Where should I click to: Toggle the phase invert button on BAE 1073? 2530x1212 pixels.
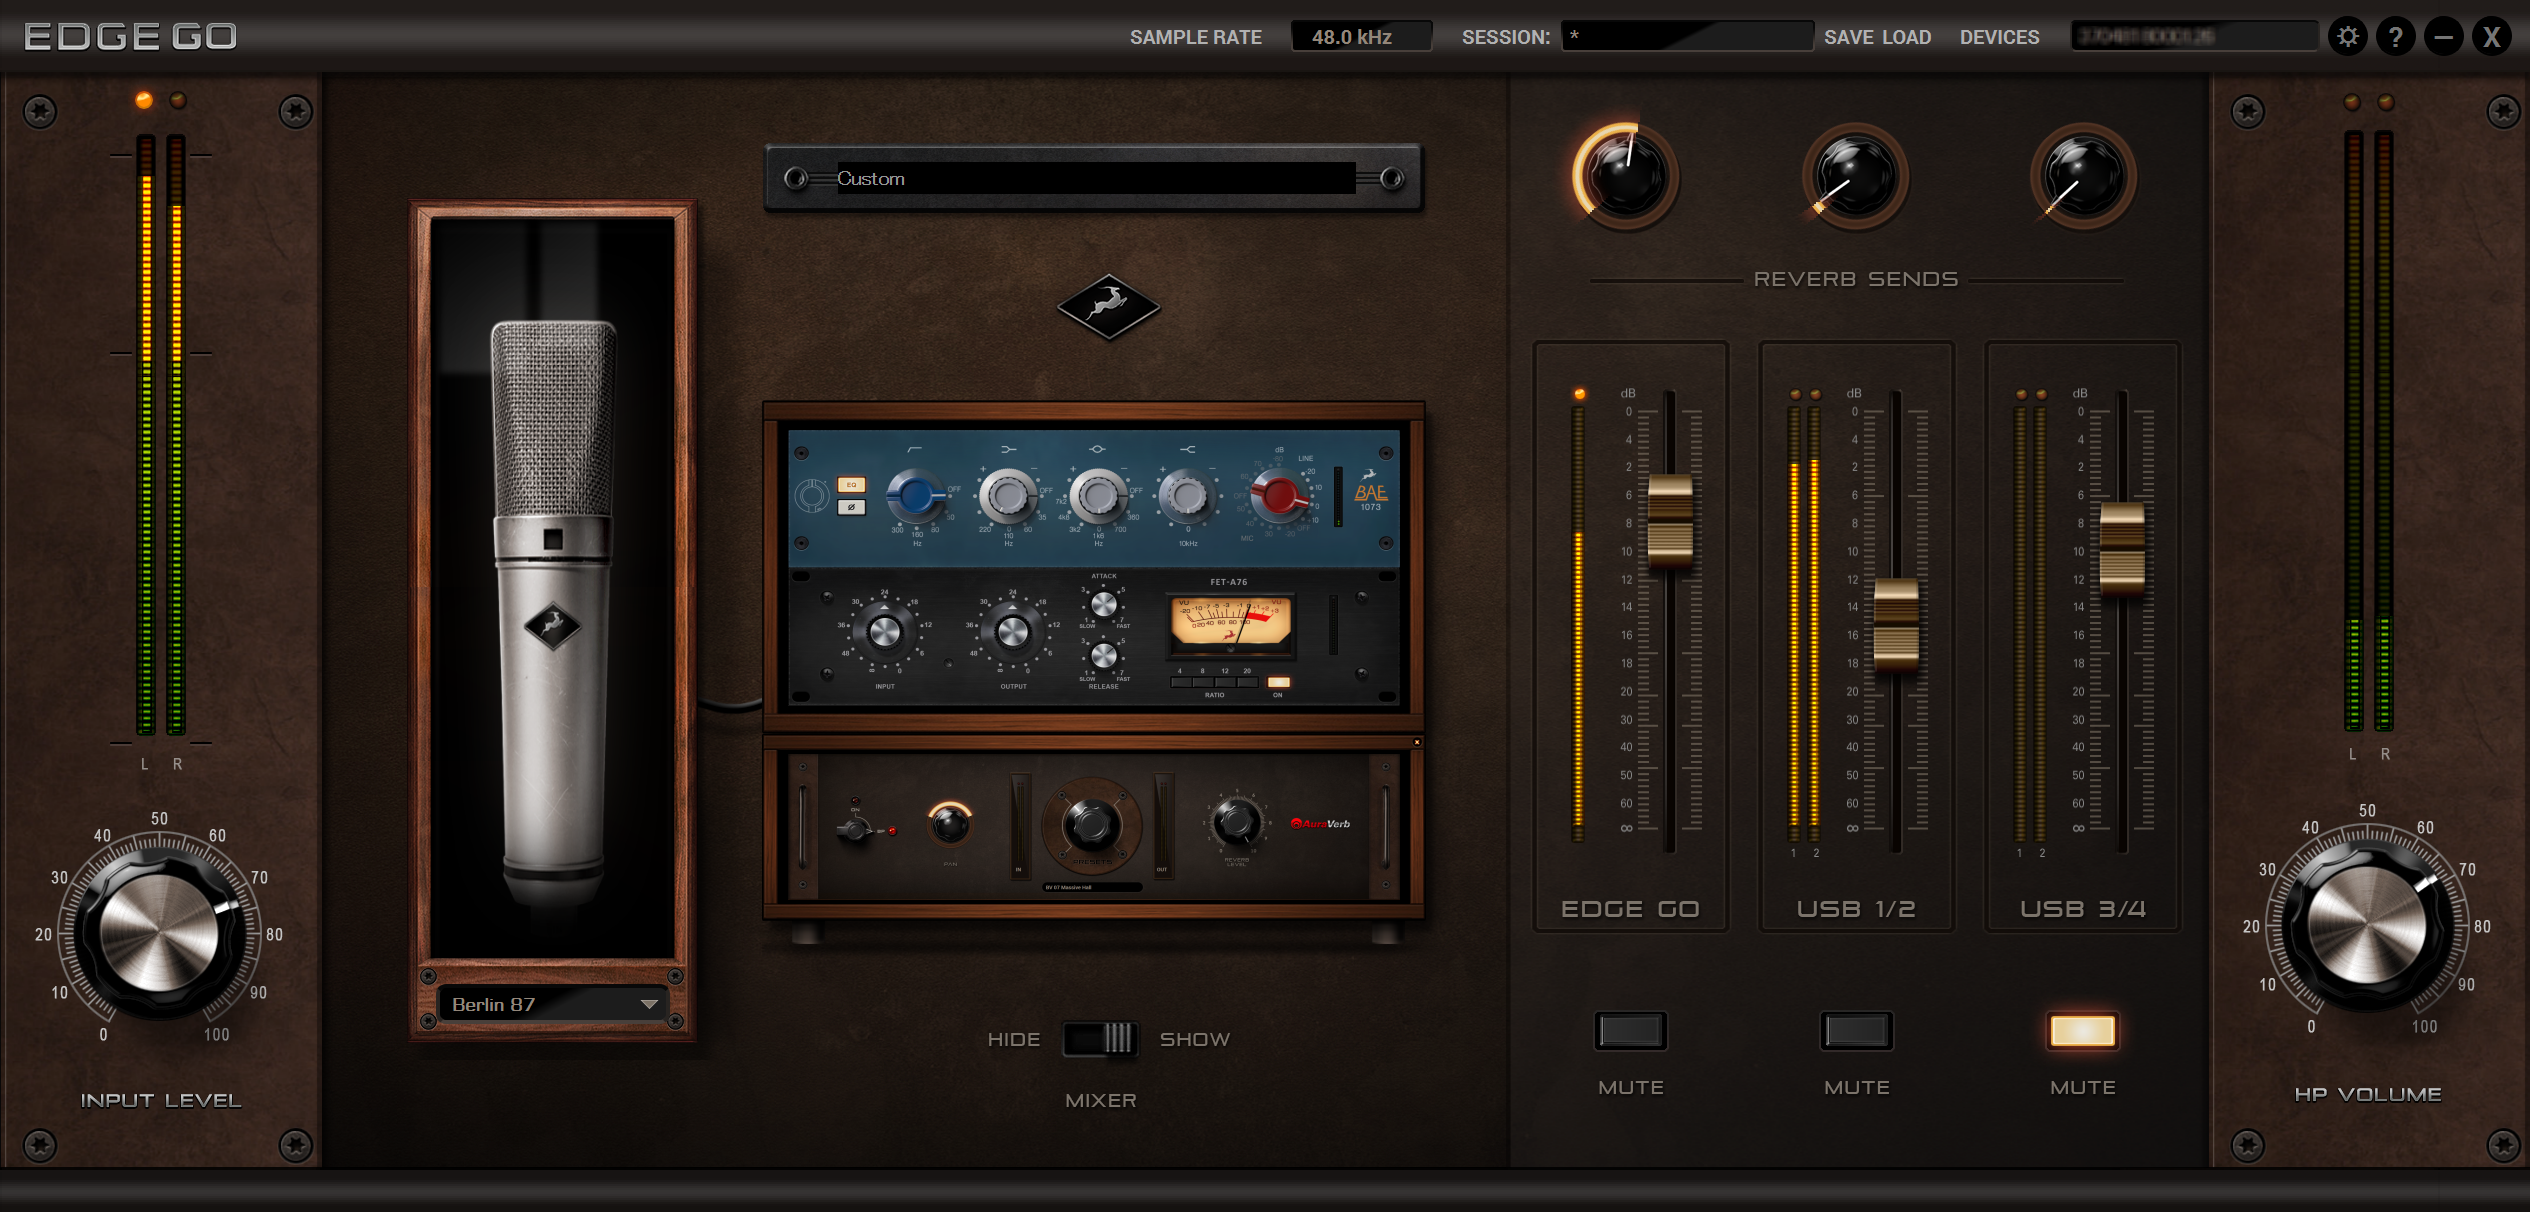pos(851,507)
